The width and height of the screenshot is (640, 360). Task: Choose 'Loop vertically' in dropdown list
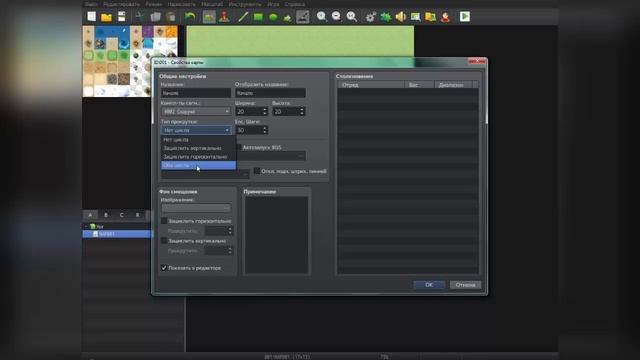(199, 148)
